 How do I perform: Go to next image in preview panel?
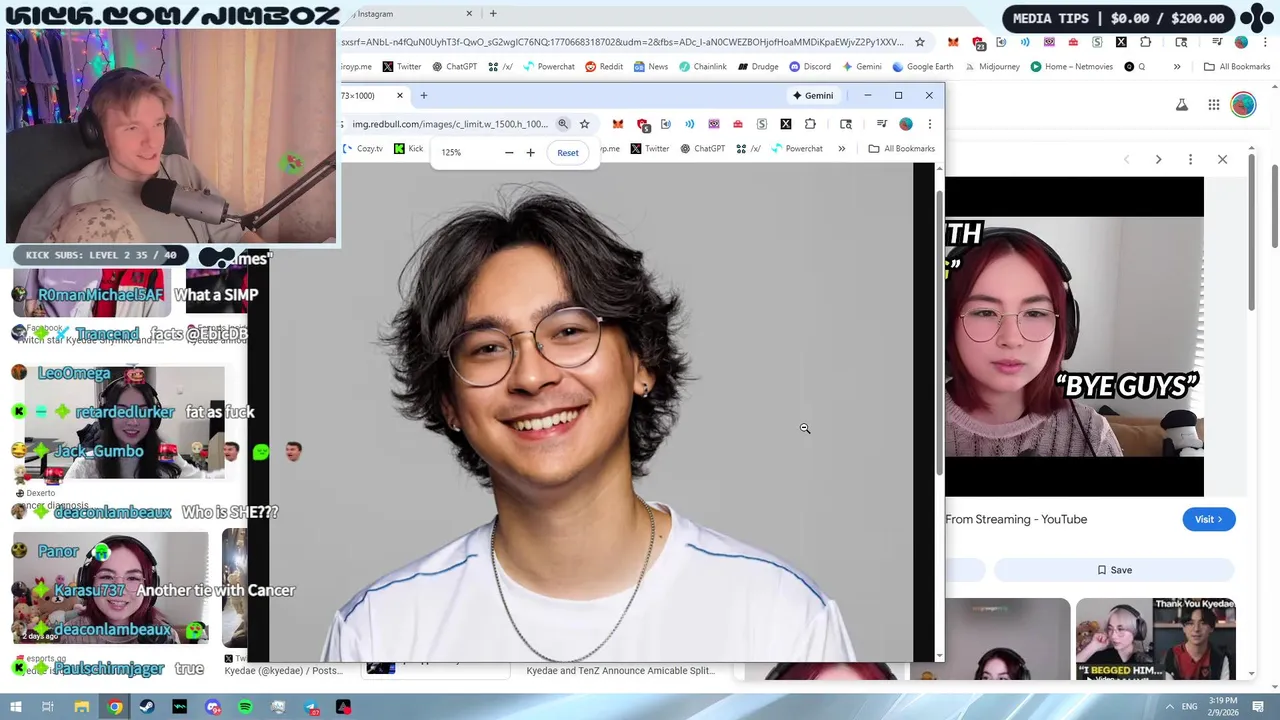1158,160
